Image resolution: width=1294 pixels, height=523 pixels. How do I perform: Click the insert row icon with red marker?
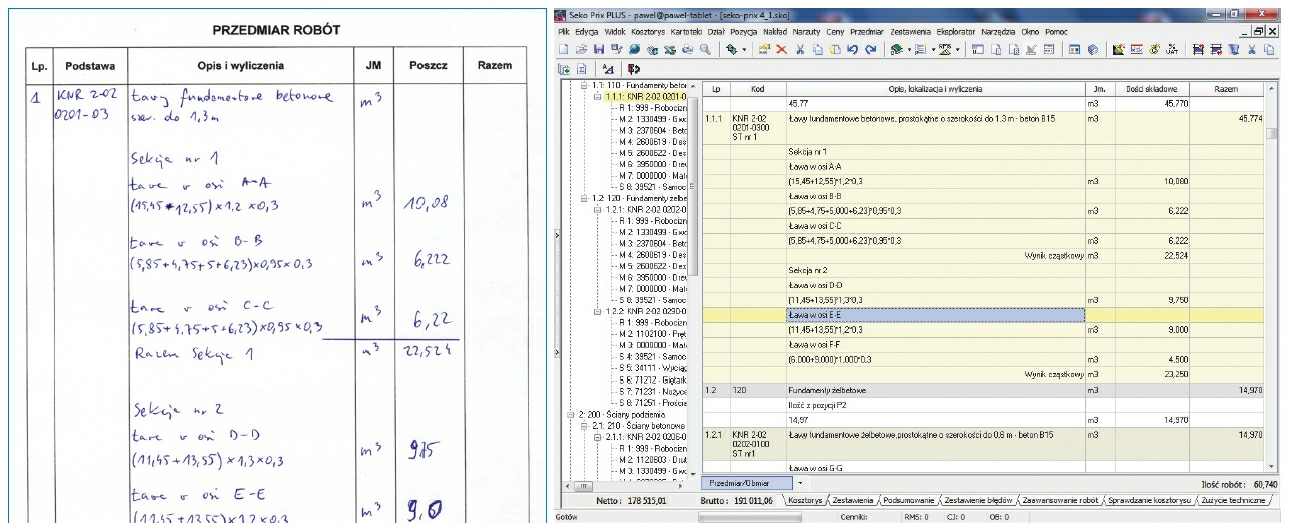tap(1198, 48)
